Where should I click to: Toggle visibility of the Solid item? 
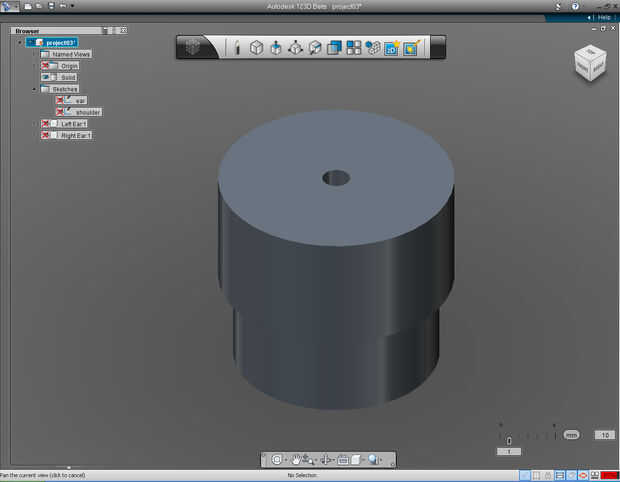click(46, 77)
